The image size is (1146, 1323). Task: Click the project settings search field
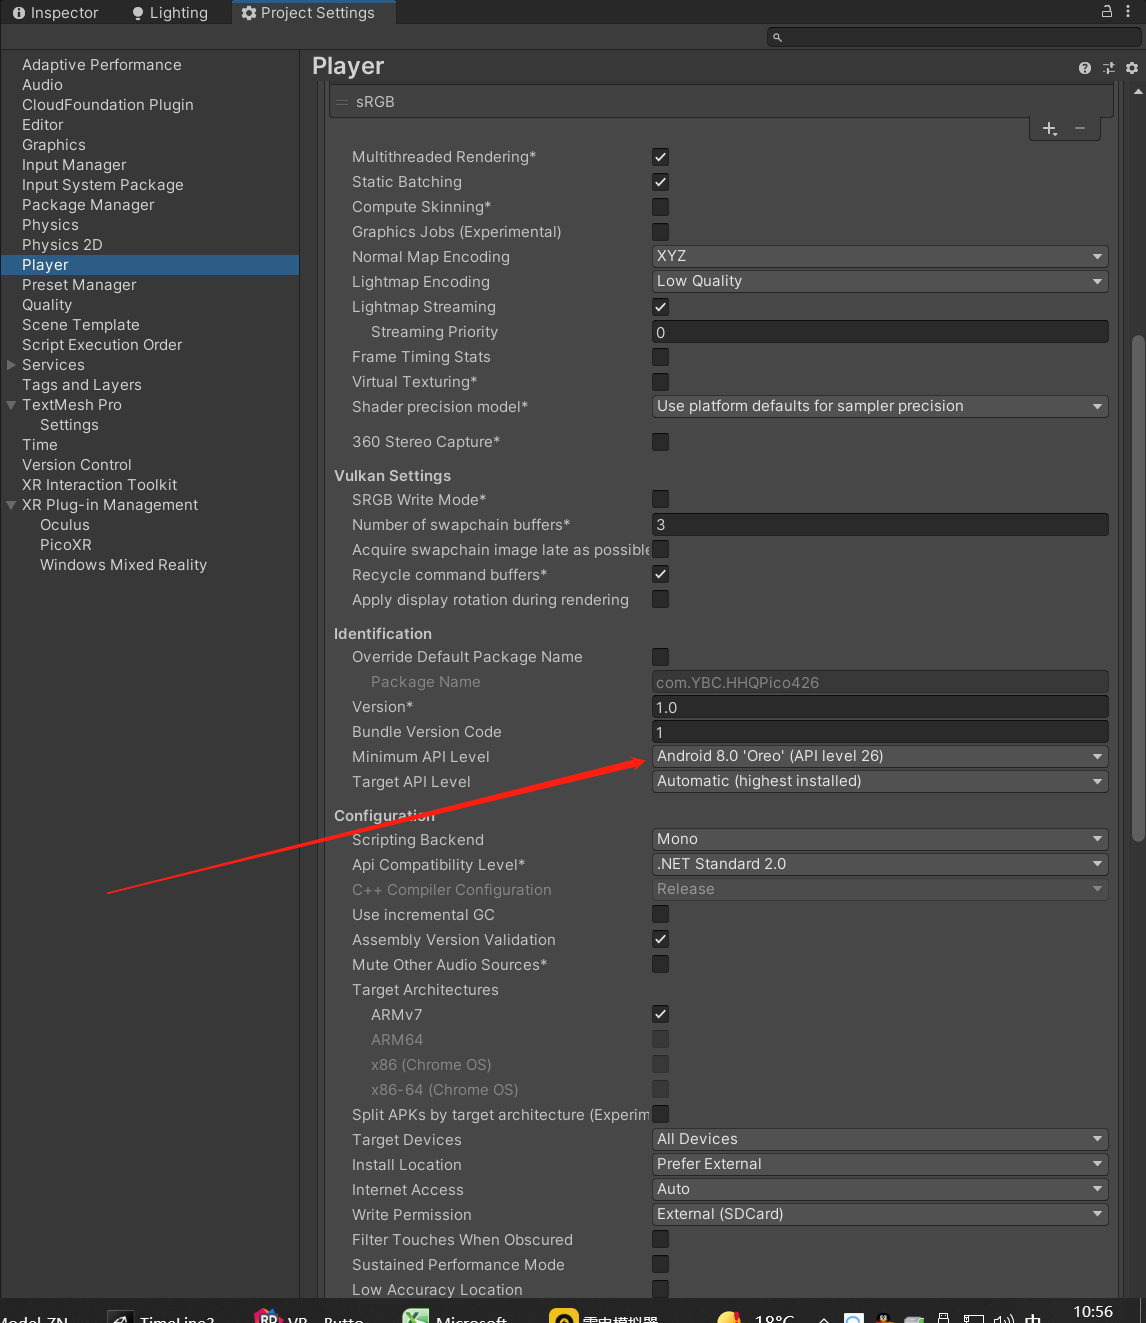coord(954,37)
